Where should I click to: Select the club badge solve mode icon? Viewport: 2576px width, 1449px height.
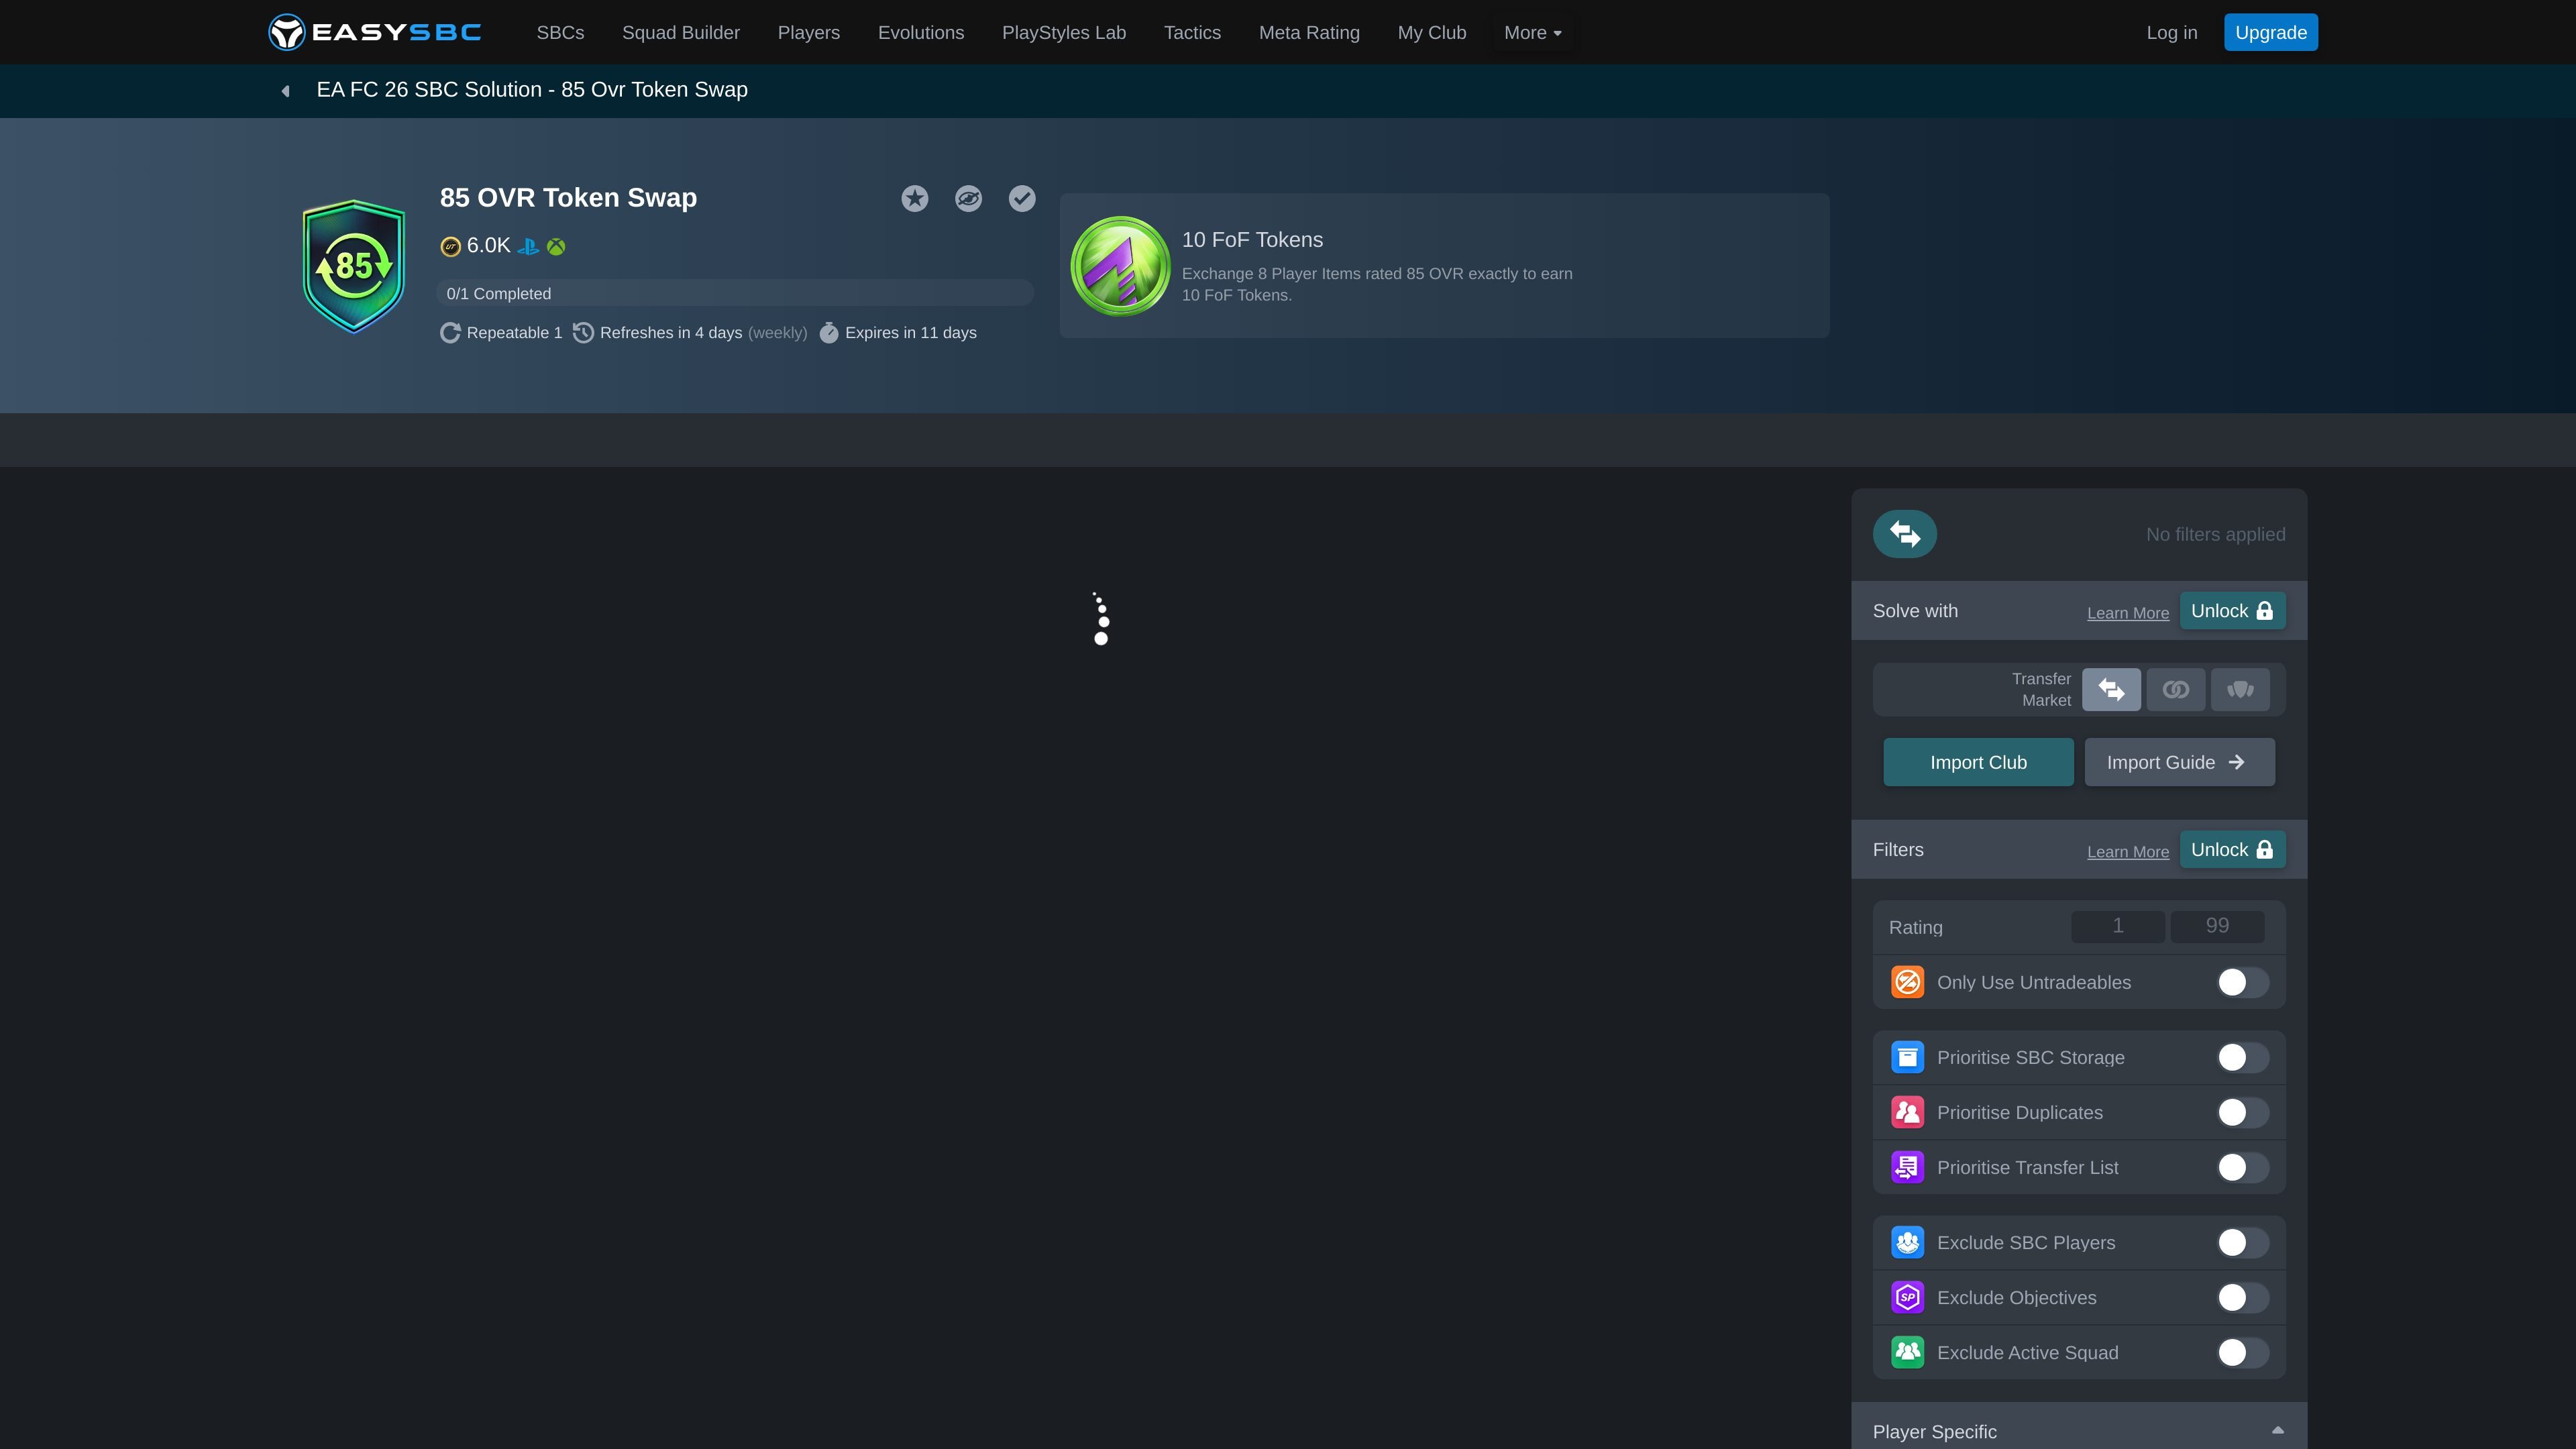click(2240, 690)
